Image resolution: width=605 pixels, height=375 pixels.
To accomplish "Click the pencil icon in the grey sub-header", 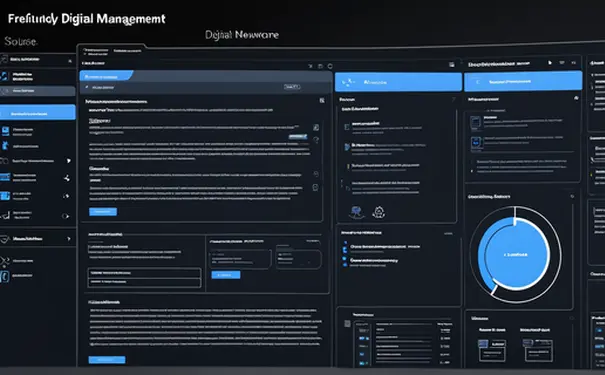I will pos(87,87).
